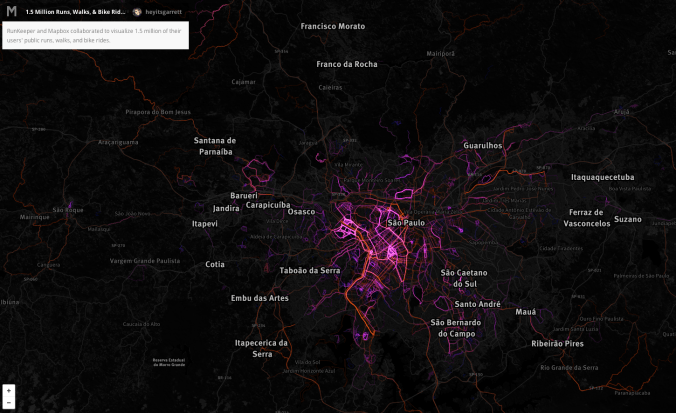676x413 pixels.
Task: Click the Taboão da Serra label
Action: [x=310, y=270]
